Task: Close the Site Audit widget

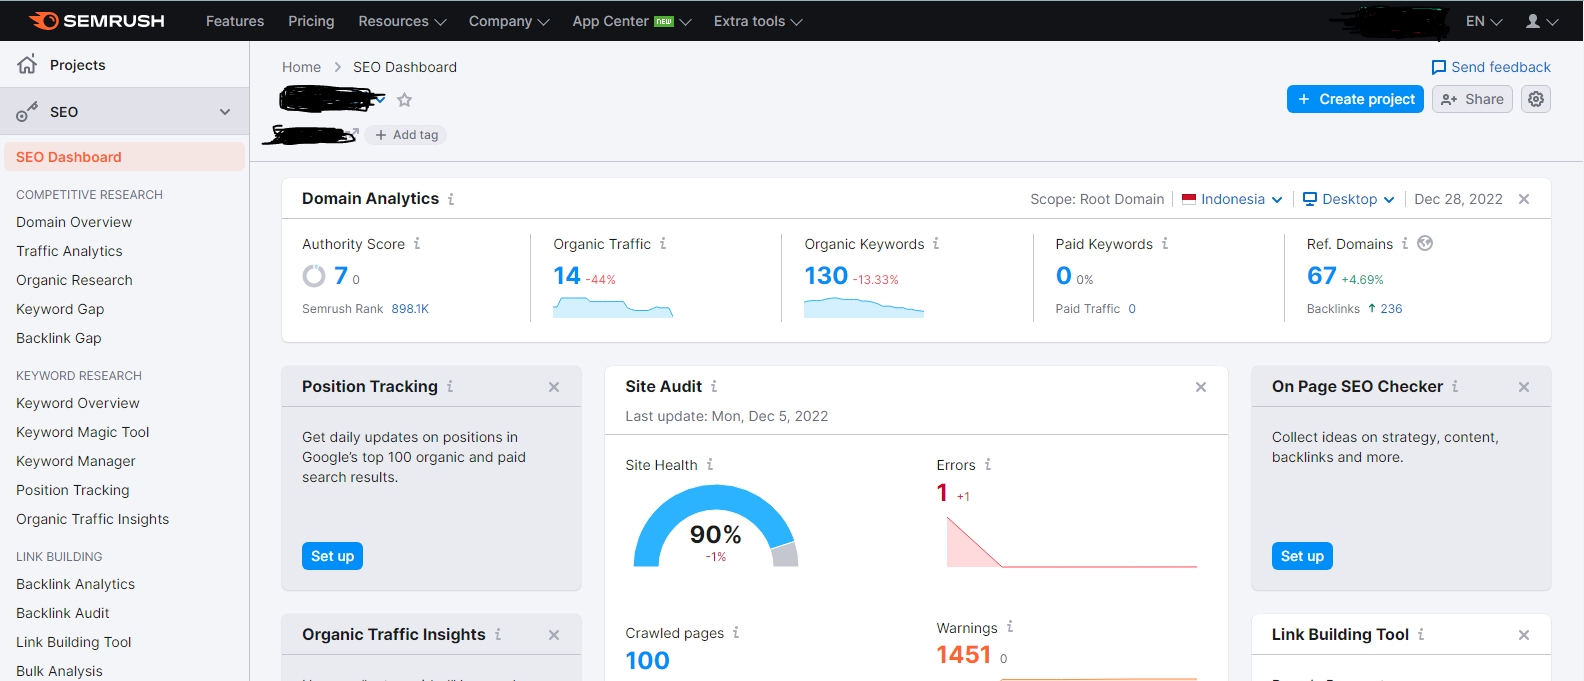Action: [1201, 387]
